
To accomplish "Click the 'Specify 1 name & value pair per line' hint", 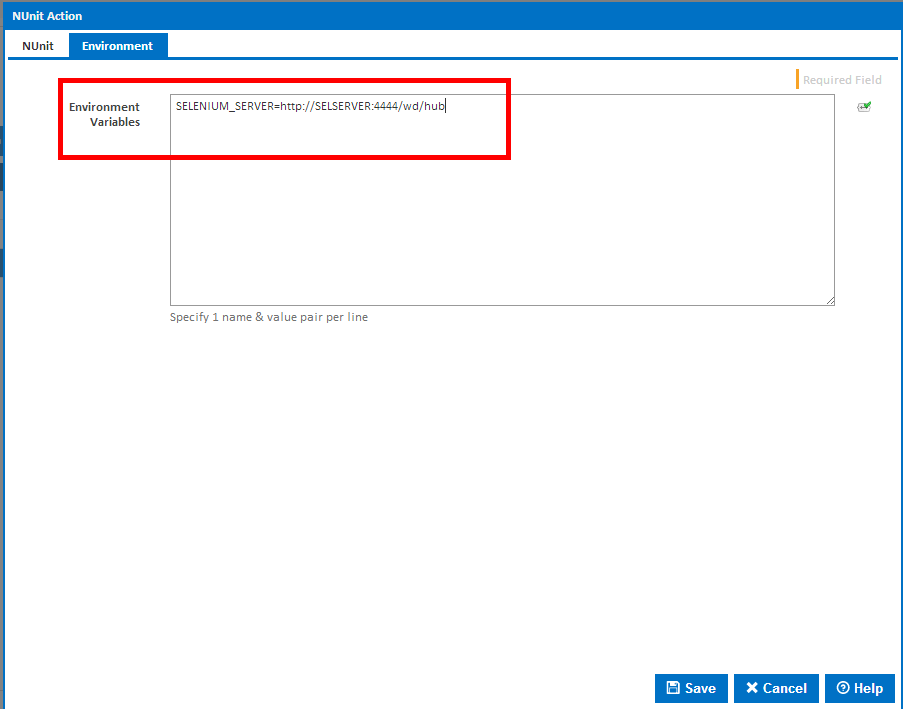I will 269,317.
